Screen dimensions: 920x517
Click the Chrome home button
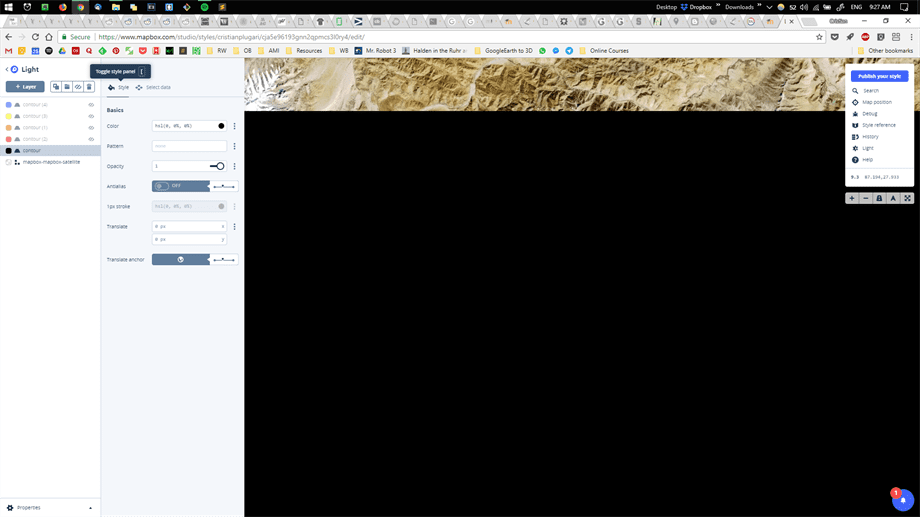49,37
